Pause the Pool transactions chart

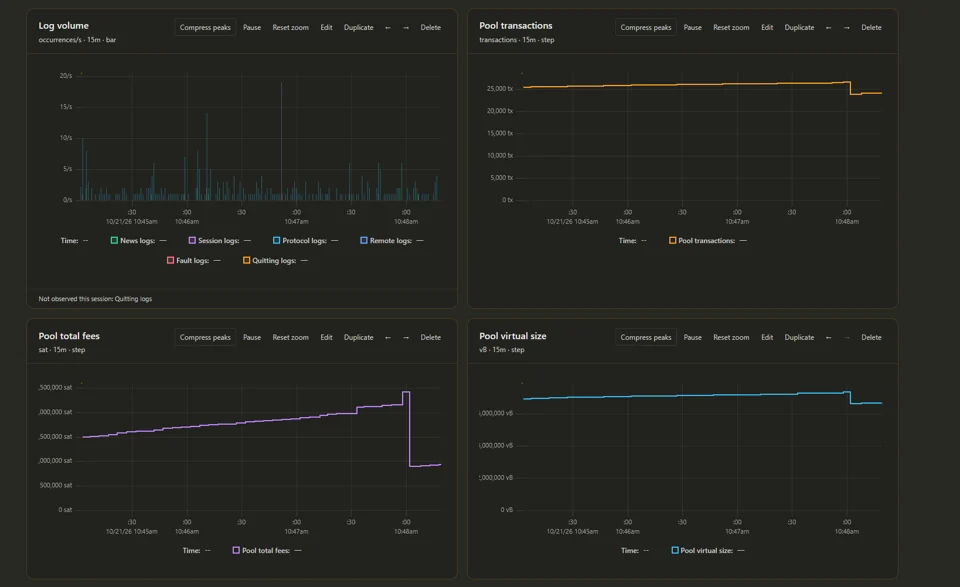pyautogui.click(x=692, y=28)
